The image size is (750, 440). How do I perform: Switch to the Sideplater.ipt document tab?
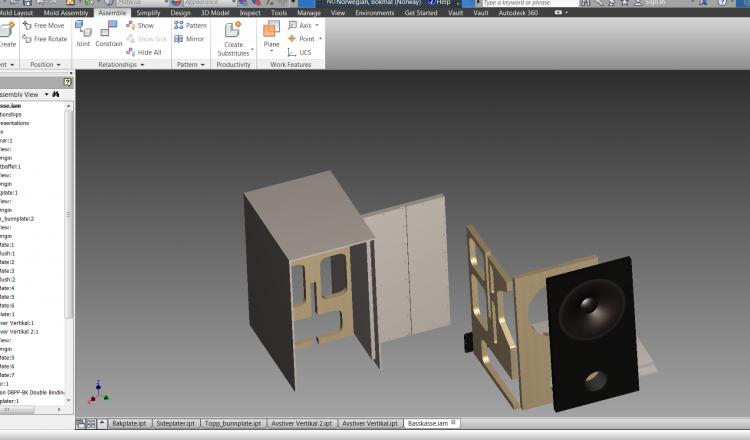pyautogui.click(x=175, y=424)
